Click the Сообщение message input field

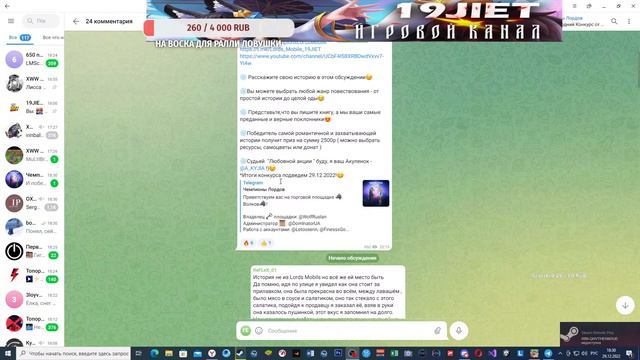pos(348,331)
